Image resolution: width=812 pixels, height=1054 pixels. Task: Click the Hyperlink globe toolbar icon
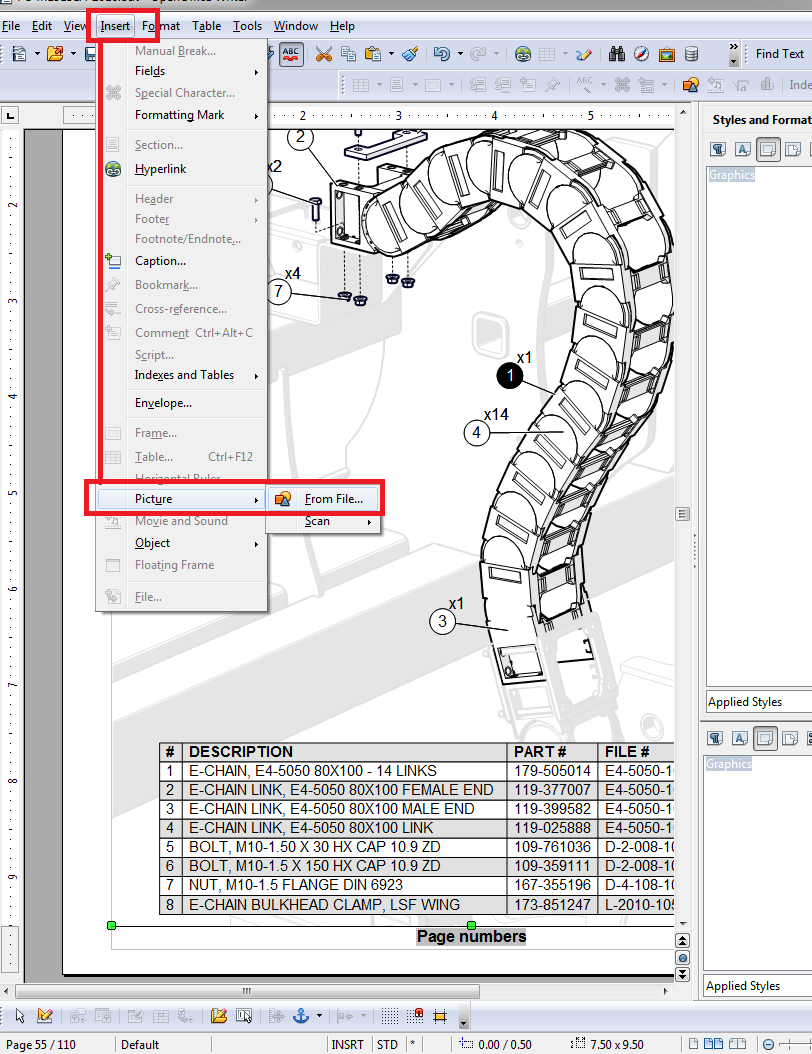point(523,54)
